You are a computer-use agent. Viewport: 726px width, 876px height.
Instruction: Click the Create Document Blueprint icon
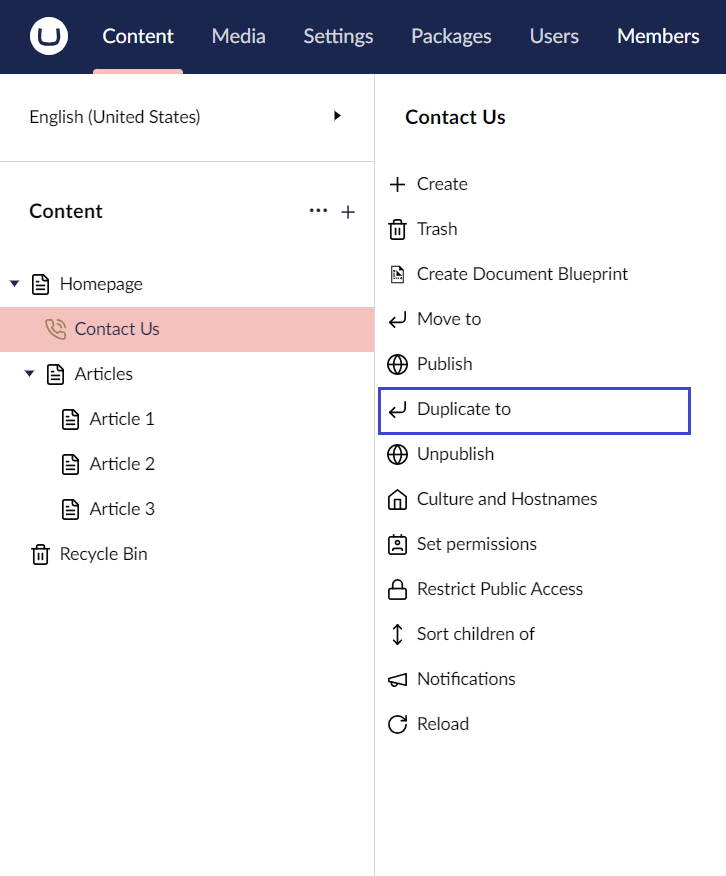tap(398, 274)
